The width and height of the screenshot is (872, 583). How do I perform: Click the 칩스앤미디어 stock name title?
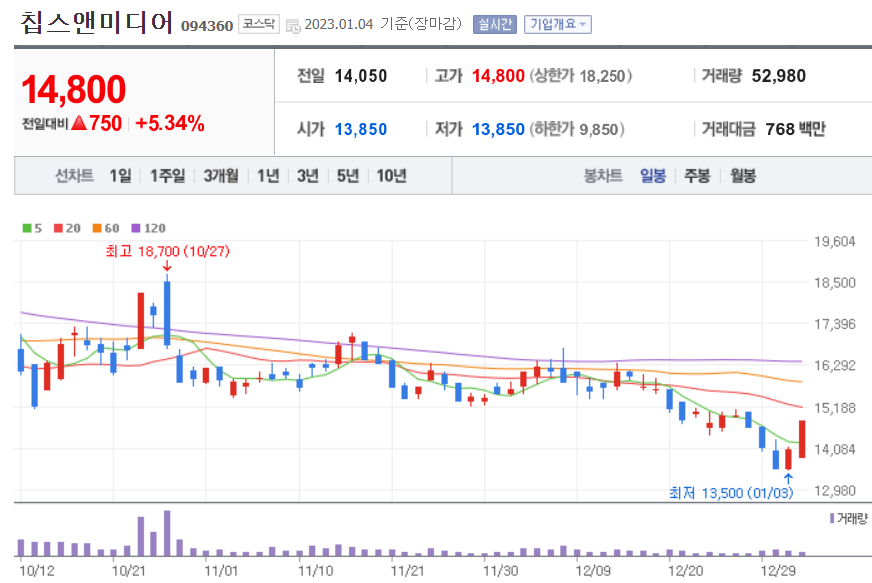[97, 23]
